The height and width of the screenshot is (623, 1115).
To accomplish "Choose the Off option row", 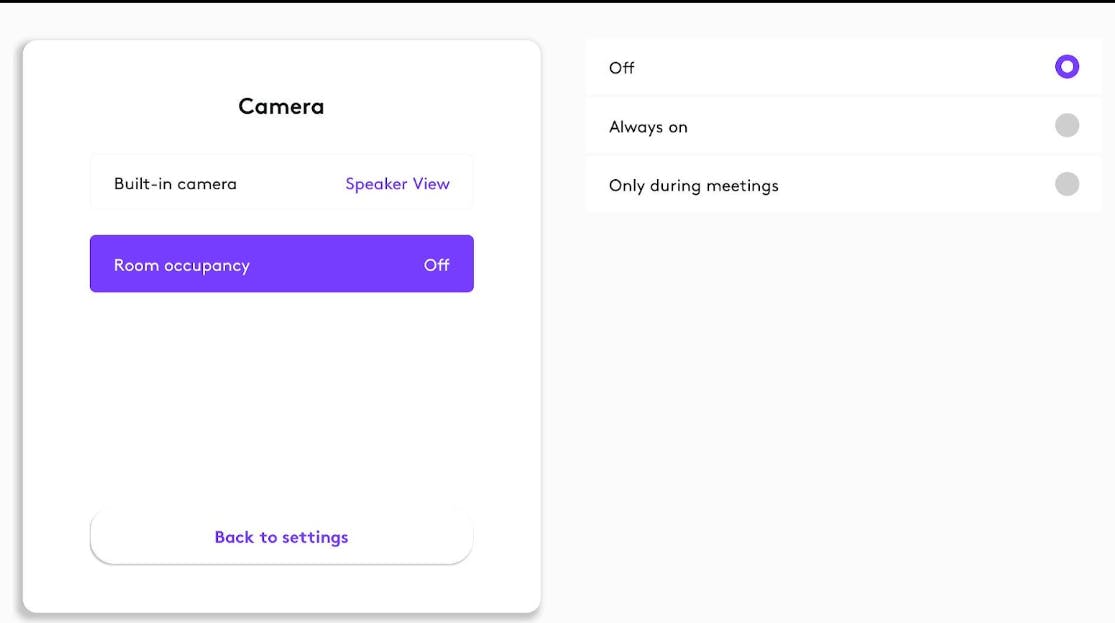I will 842,67.
